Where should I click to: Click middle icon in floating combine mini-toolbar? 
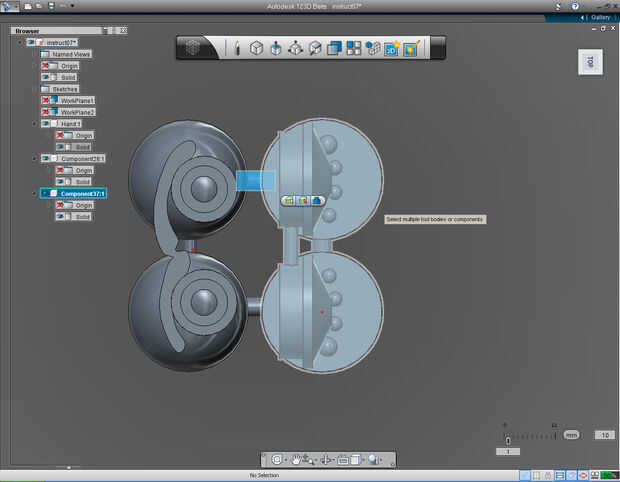coord(303,201)
